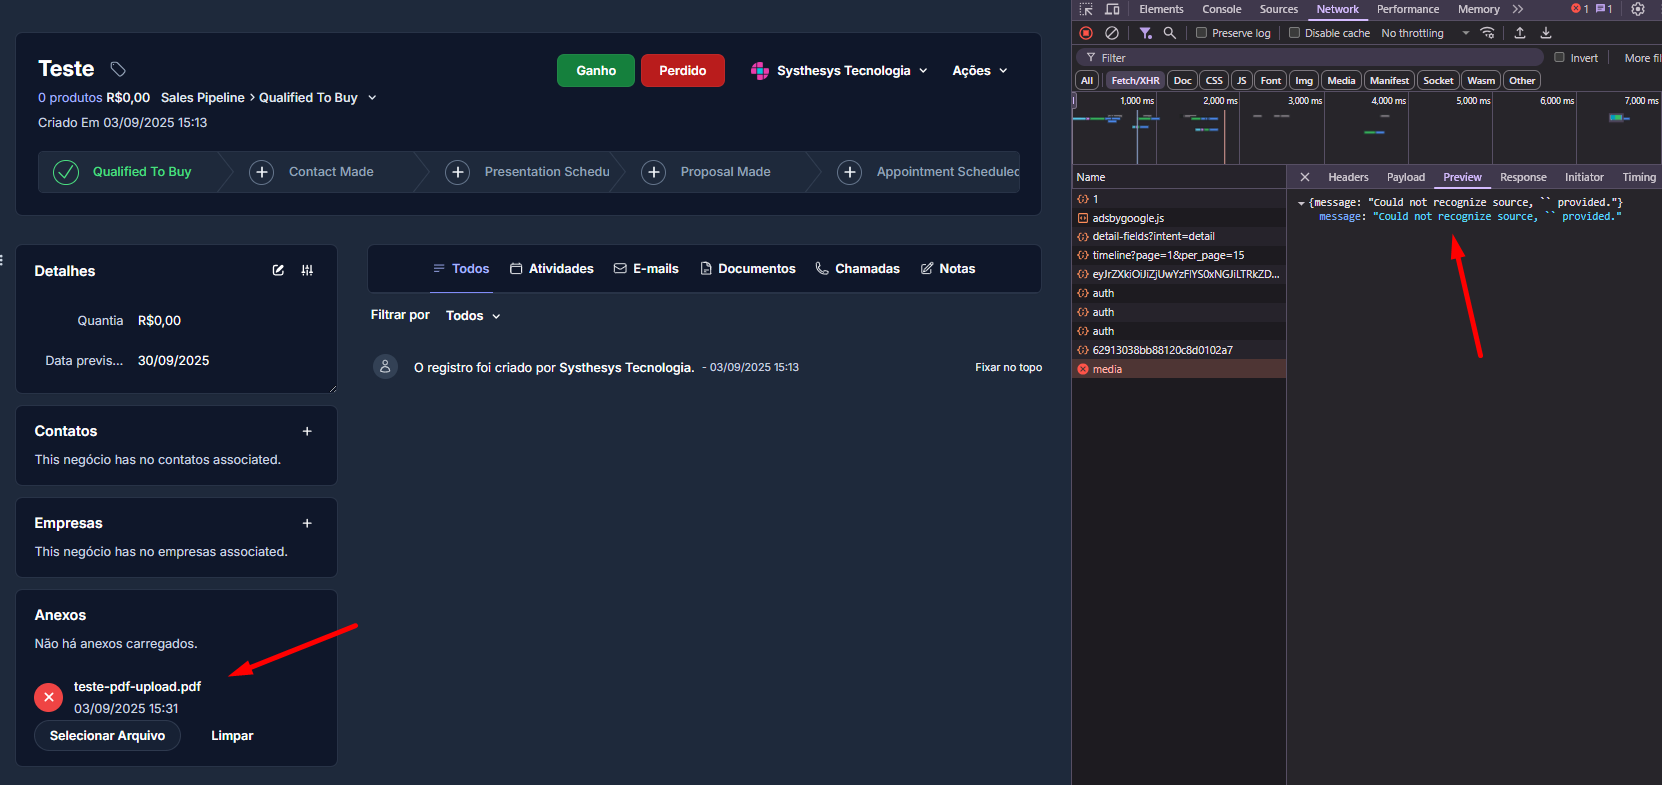1662x785 pixels.
Task: Collapse the JSON message object triangle
Action: (x=1301, y=203)
